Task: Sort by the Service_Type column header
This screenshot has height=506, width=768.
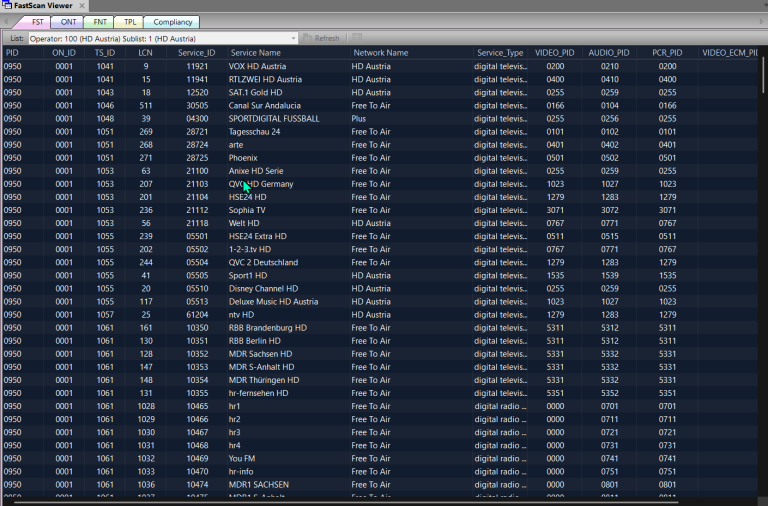Action: point(500,52)
